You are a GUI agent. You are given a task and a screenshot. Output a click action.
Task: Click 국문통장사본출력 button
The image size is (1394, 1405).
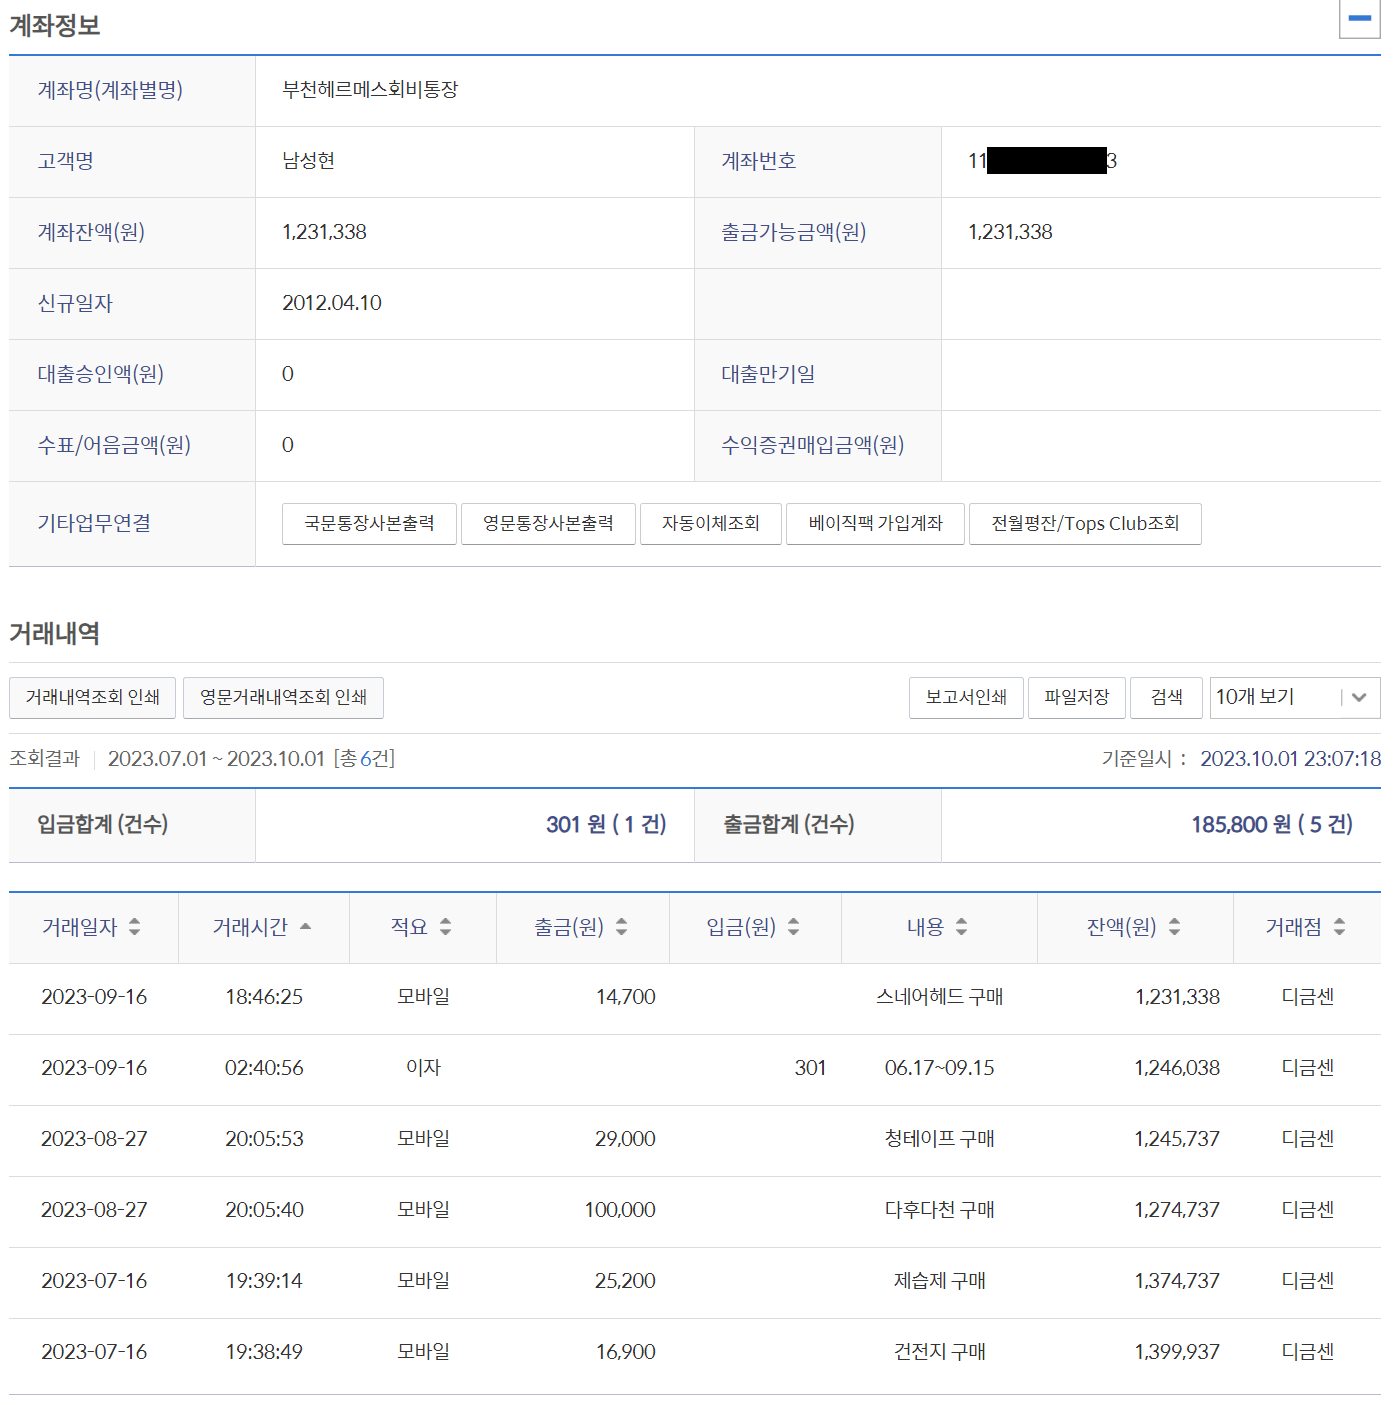[x=369, y=524]
